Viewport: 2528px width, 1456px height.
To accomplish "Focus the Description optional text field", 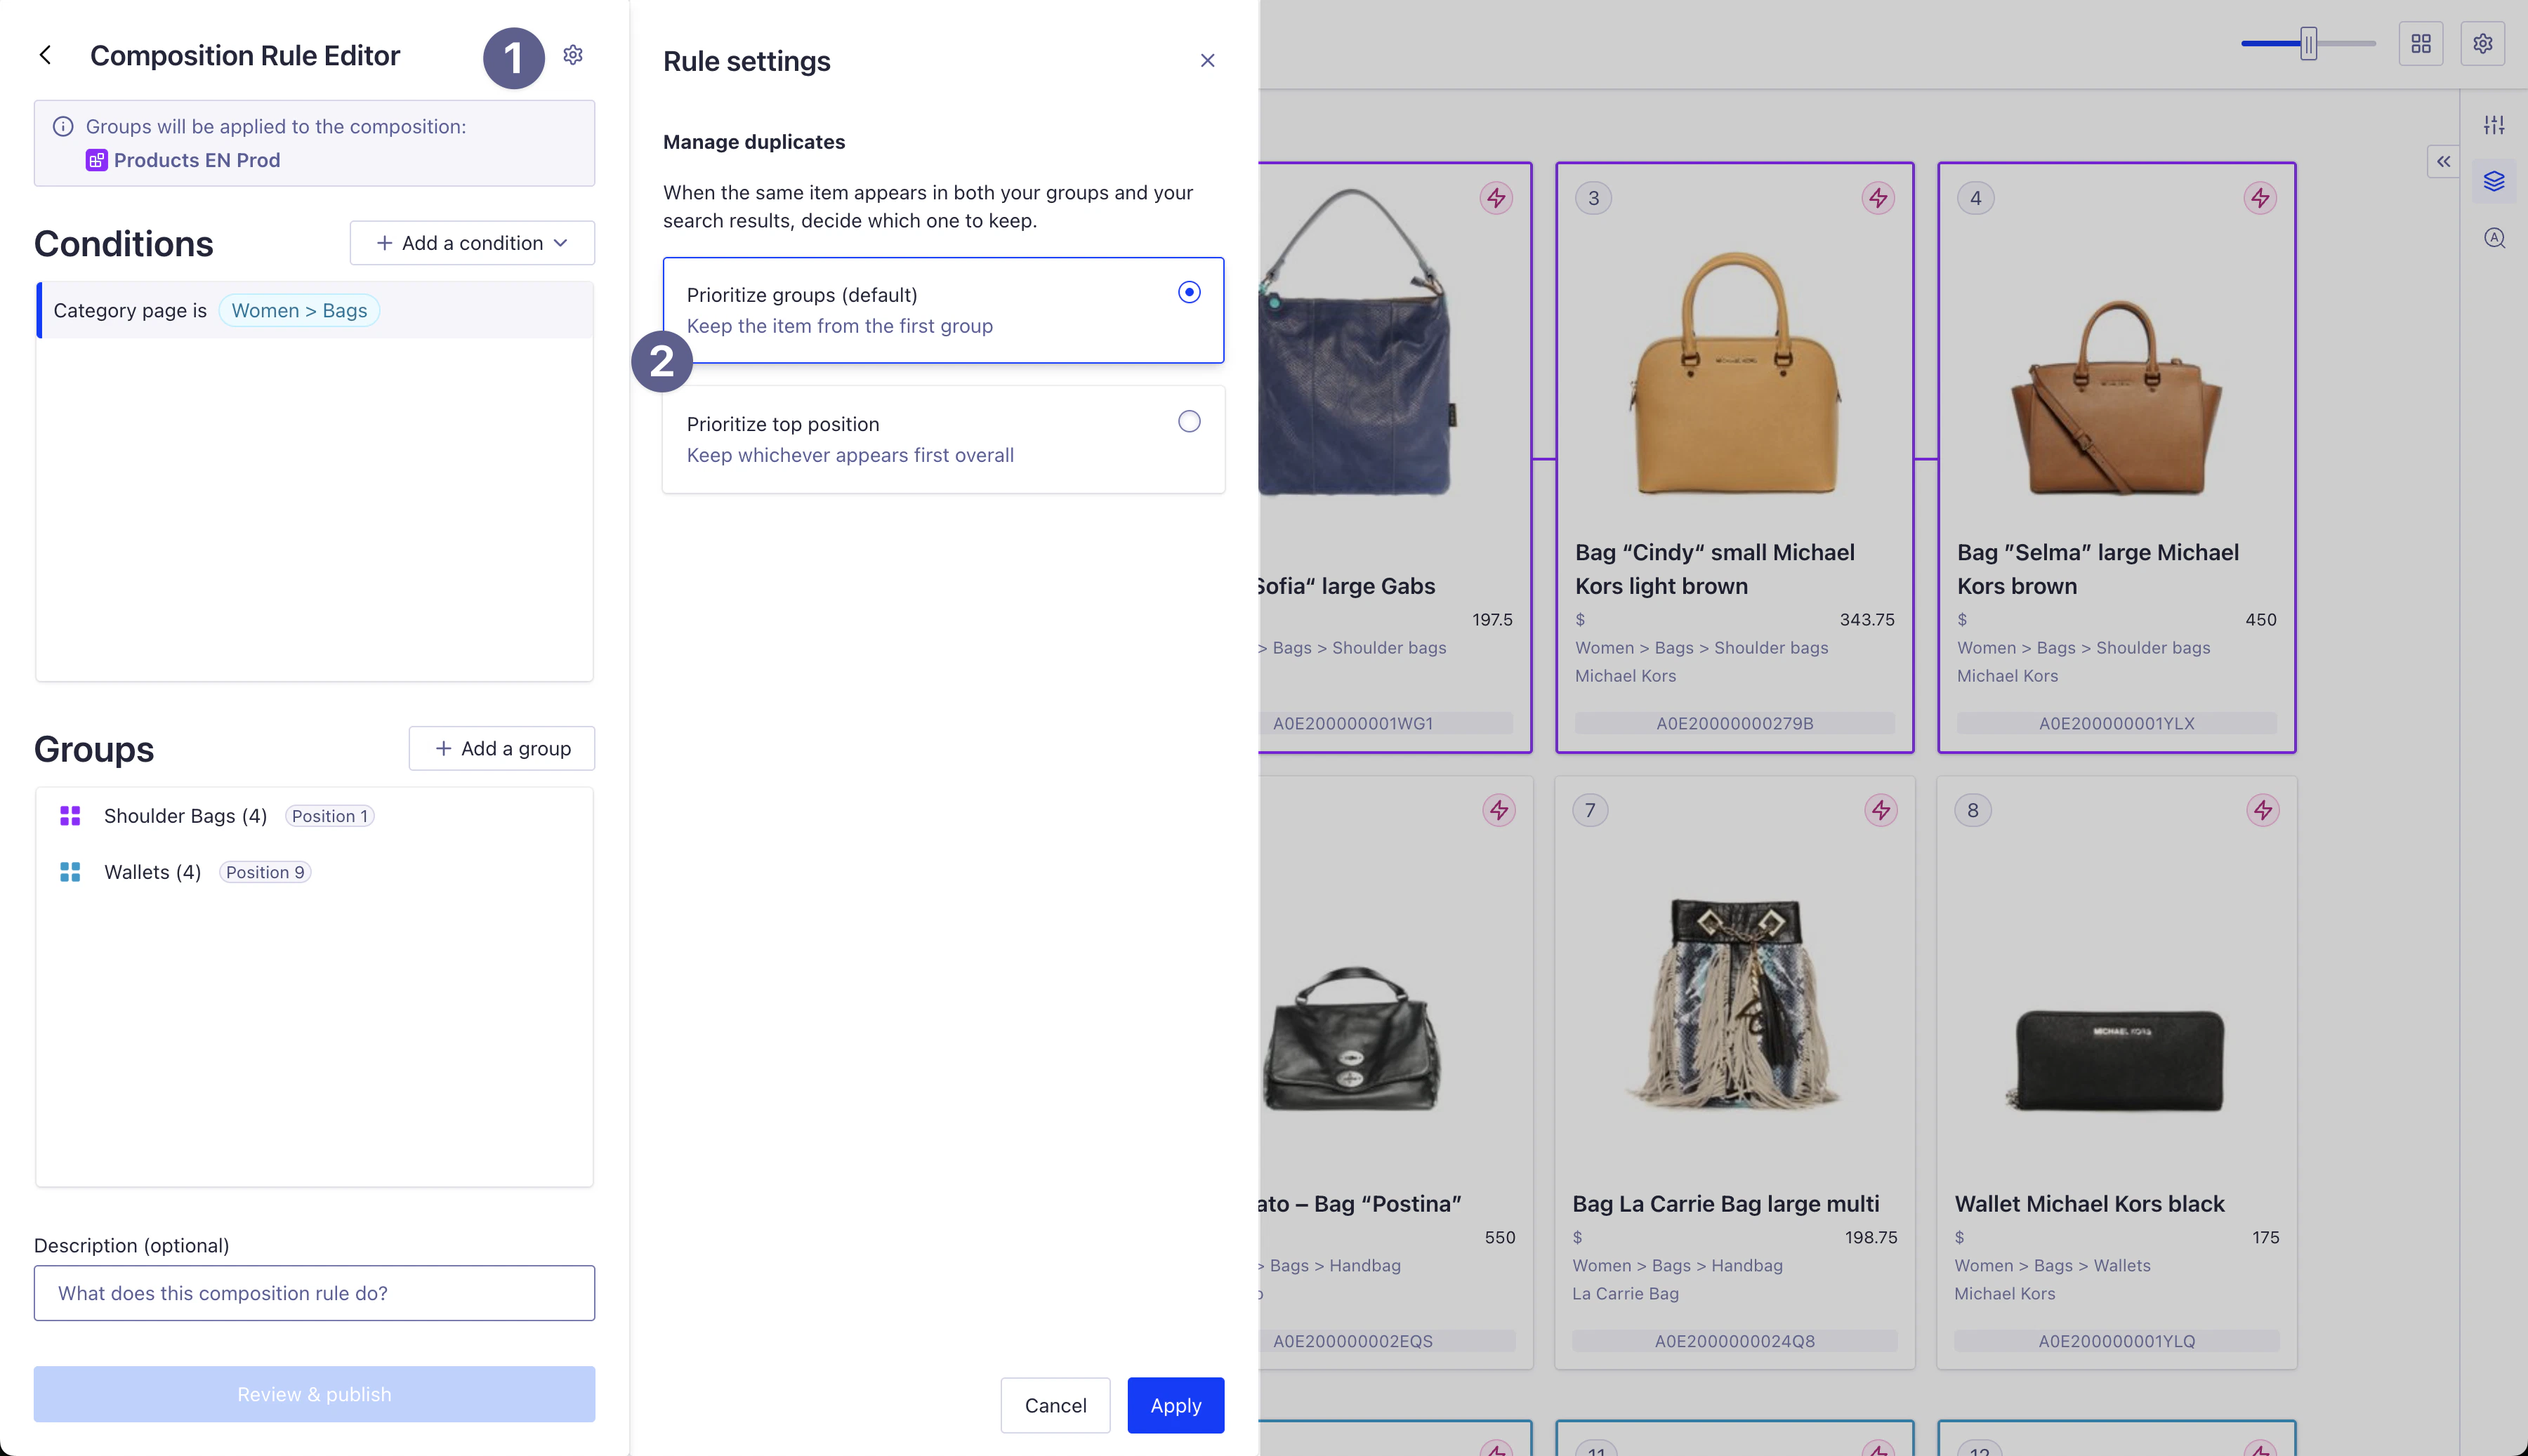I will [314, 1293].
